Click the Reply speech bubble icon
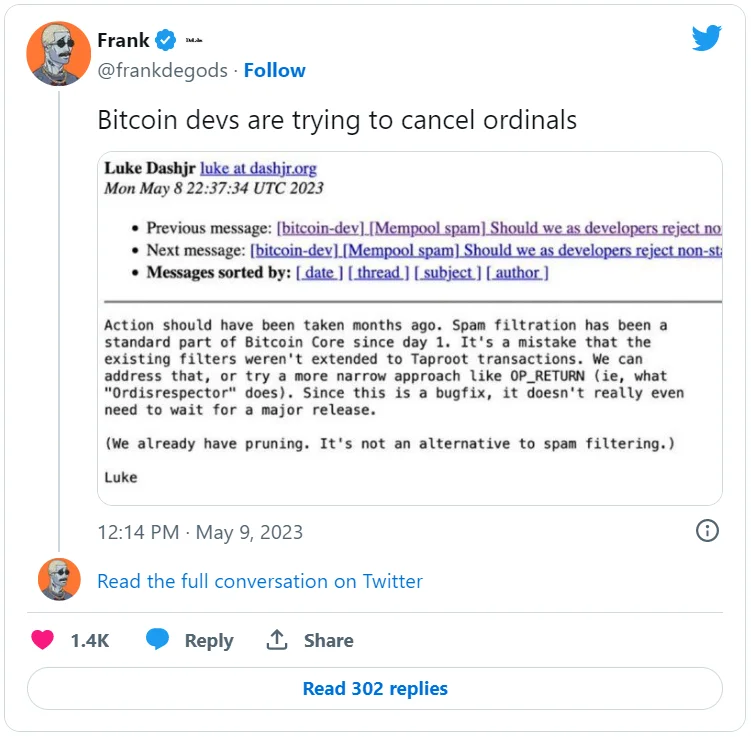Screen dimensions: 751x737 [158, 640]
